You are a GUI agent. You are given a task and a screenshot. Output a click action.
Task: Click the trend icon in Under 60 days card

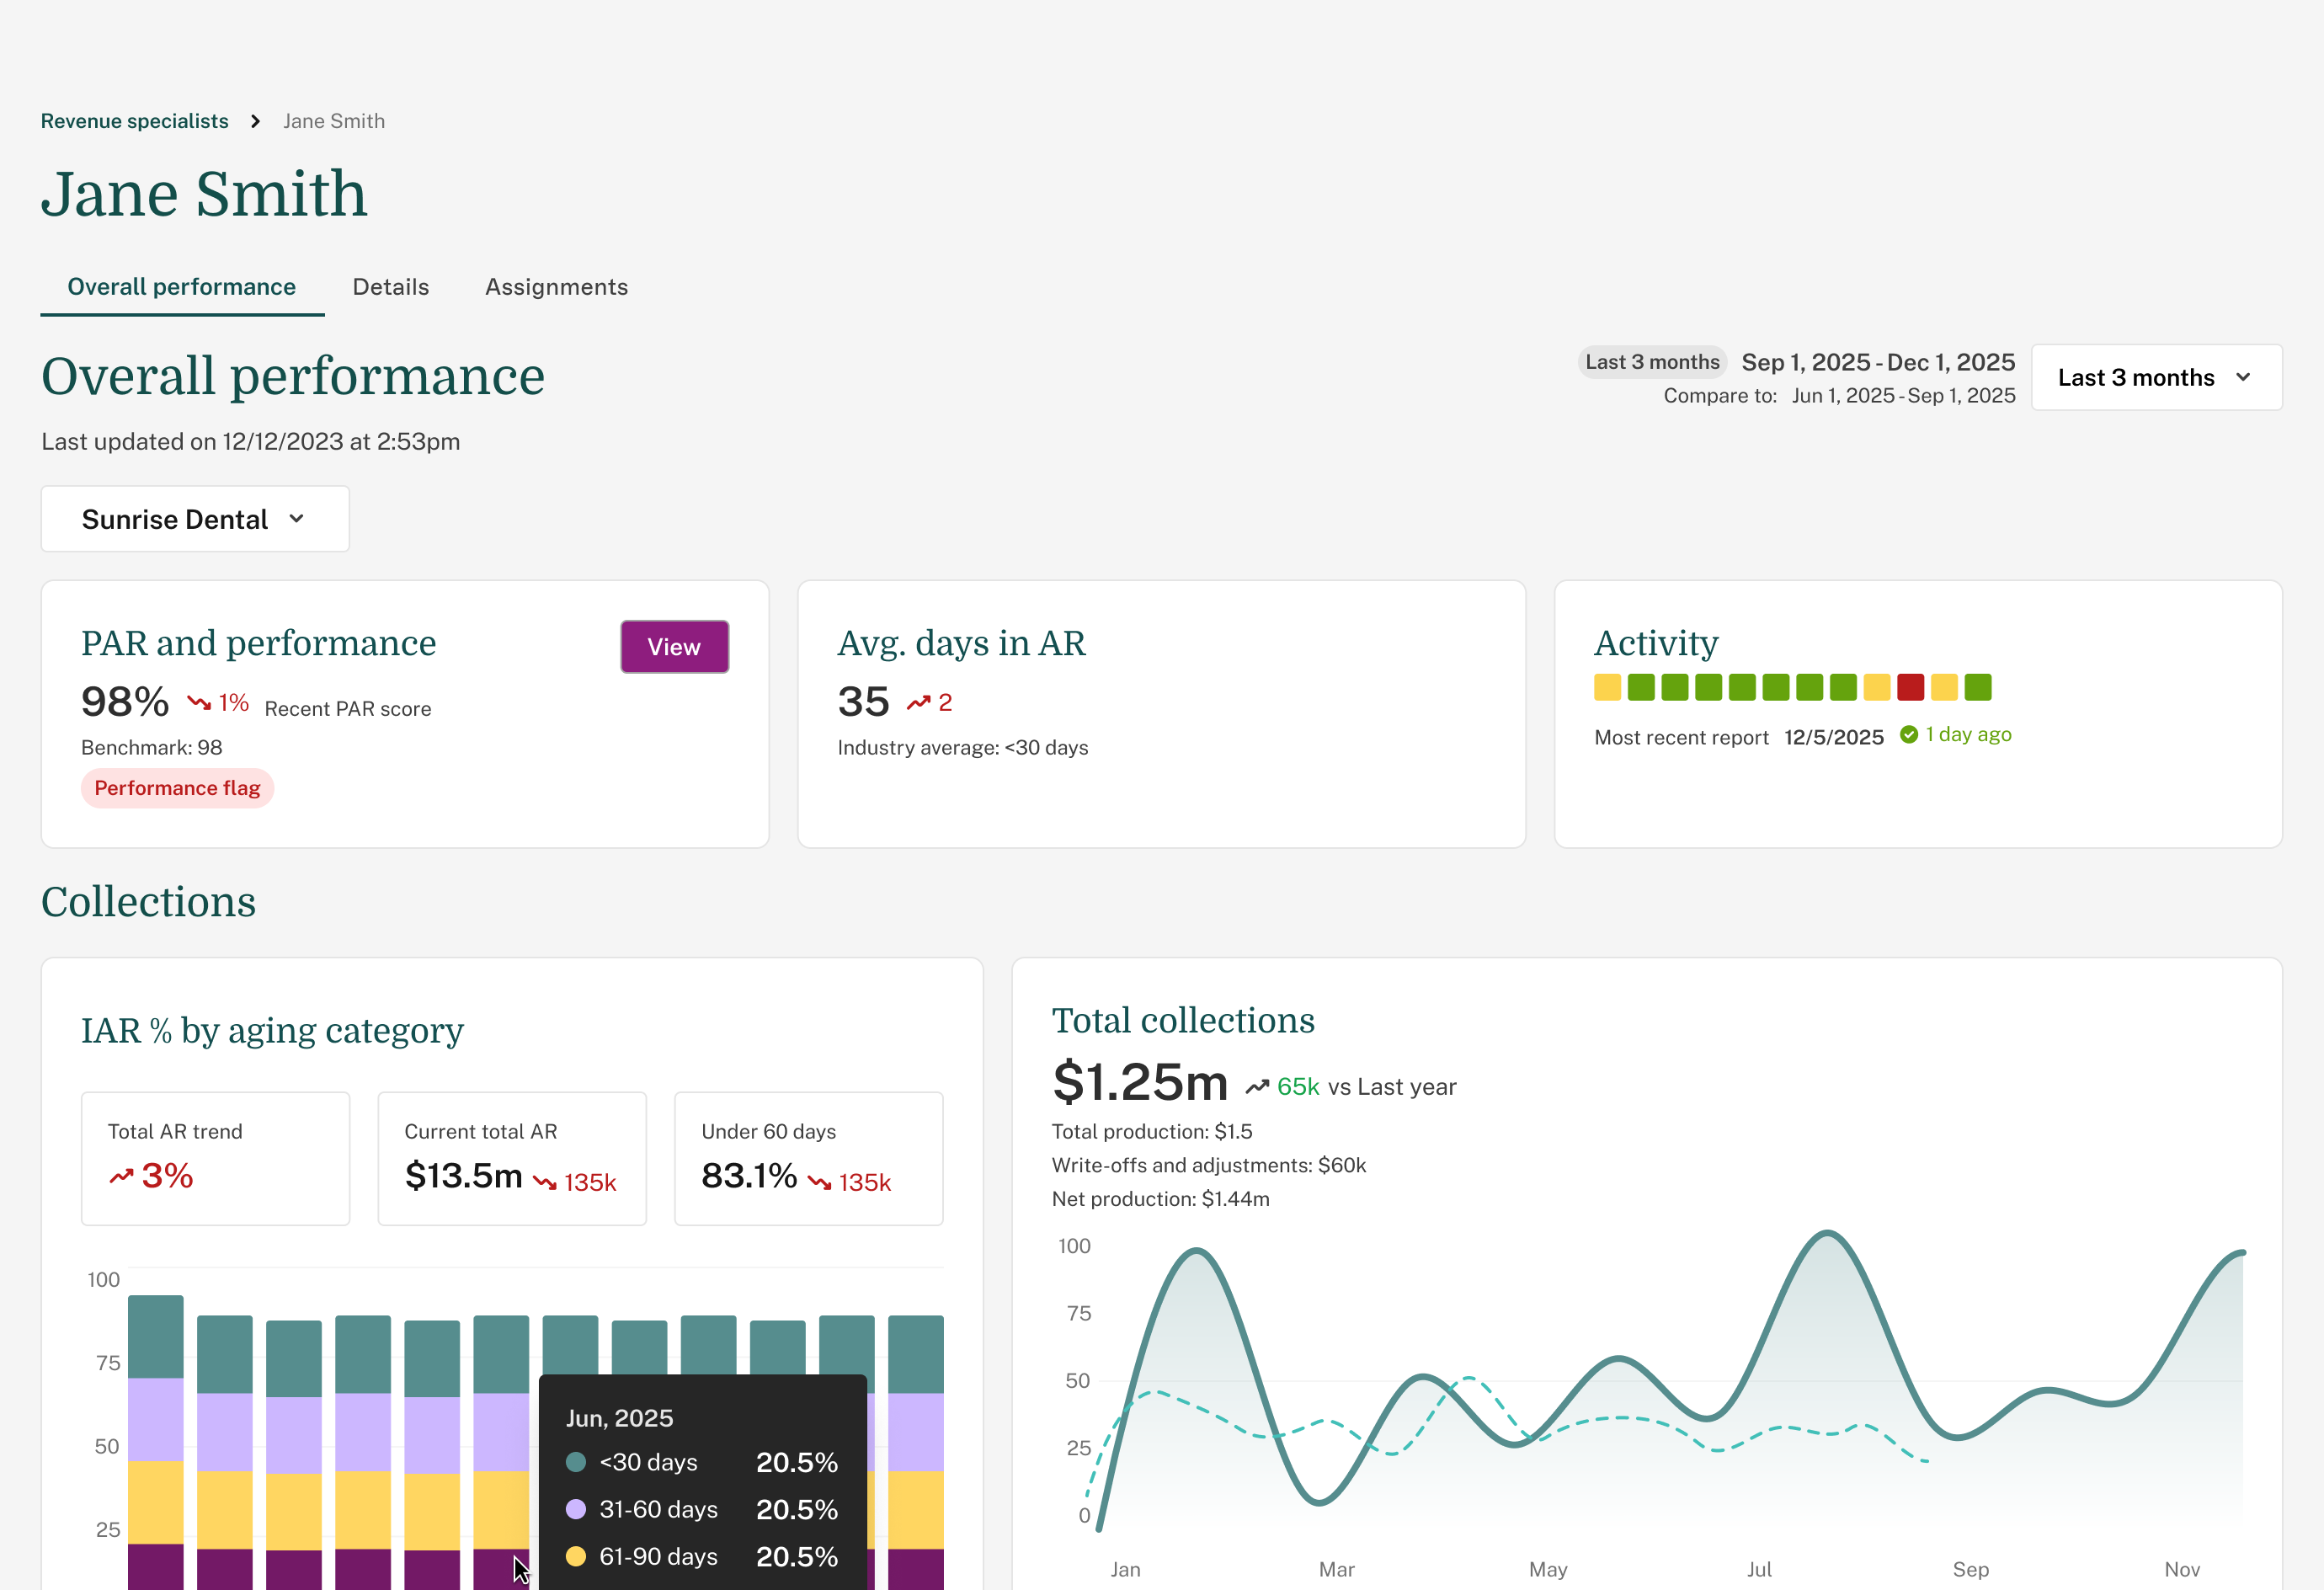819,1183
